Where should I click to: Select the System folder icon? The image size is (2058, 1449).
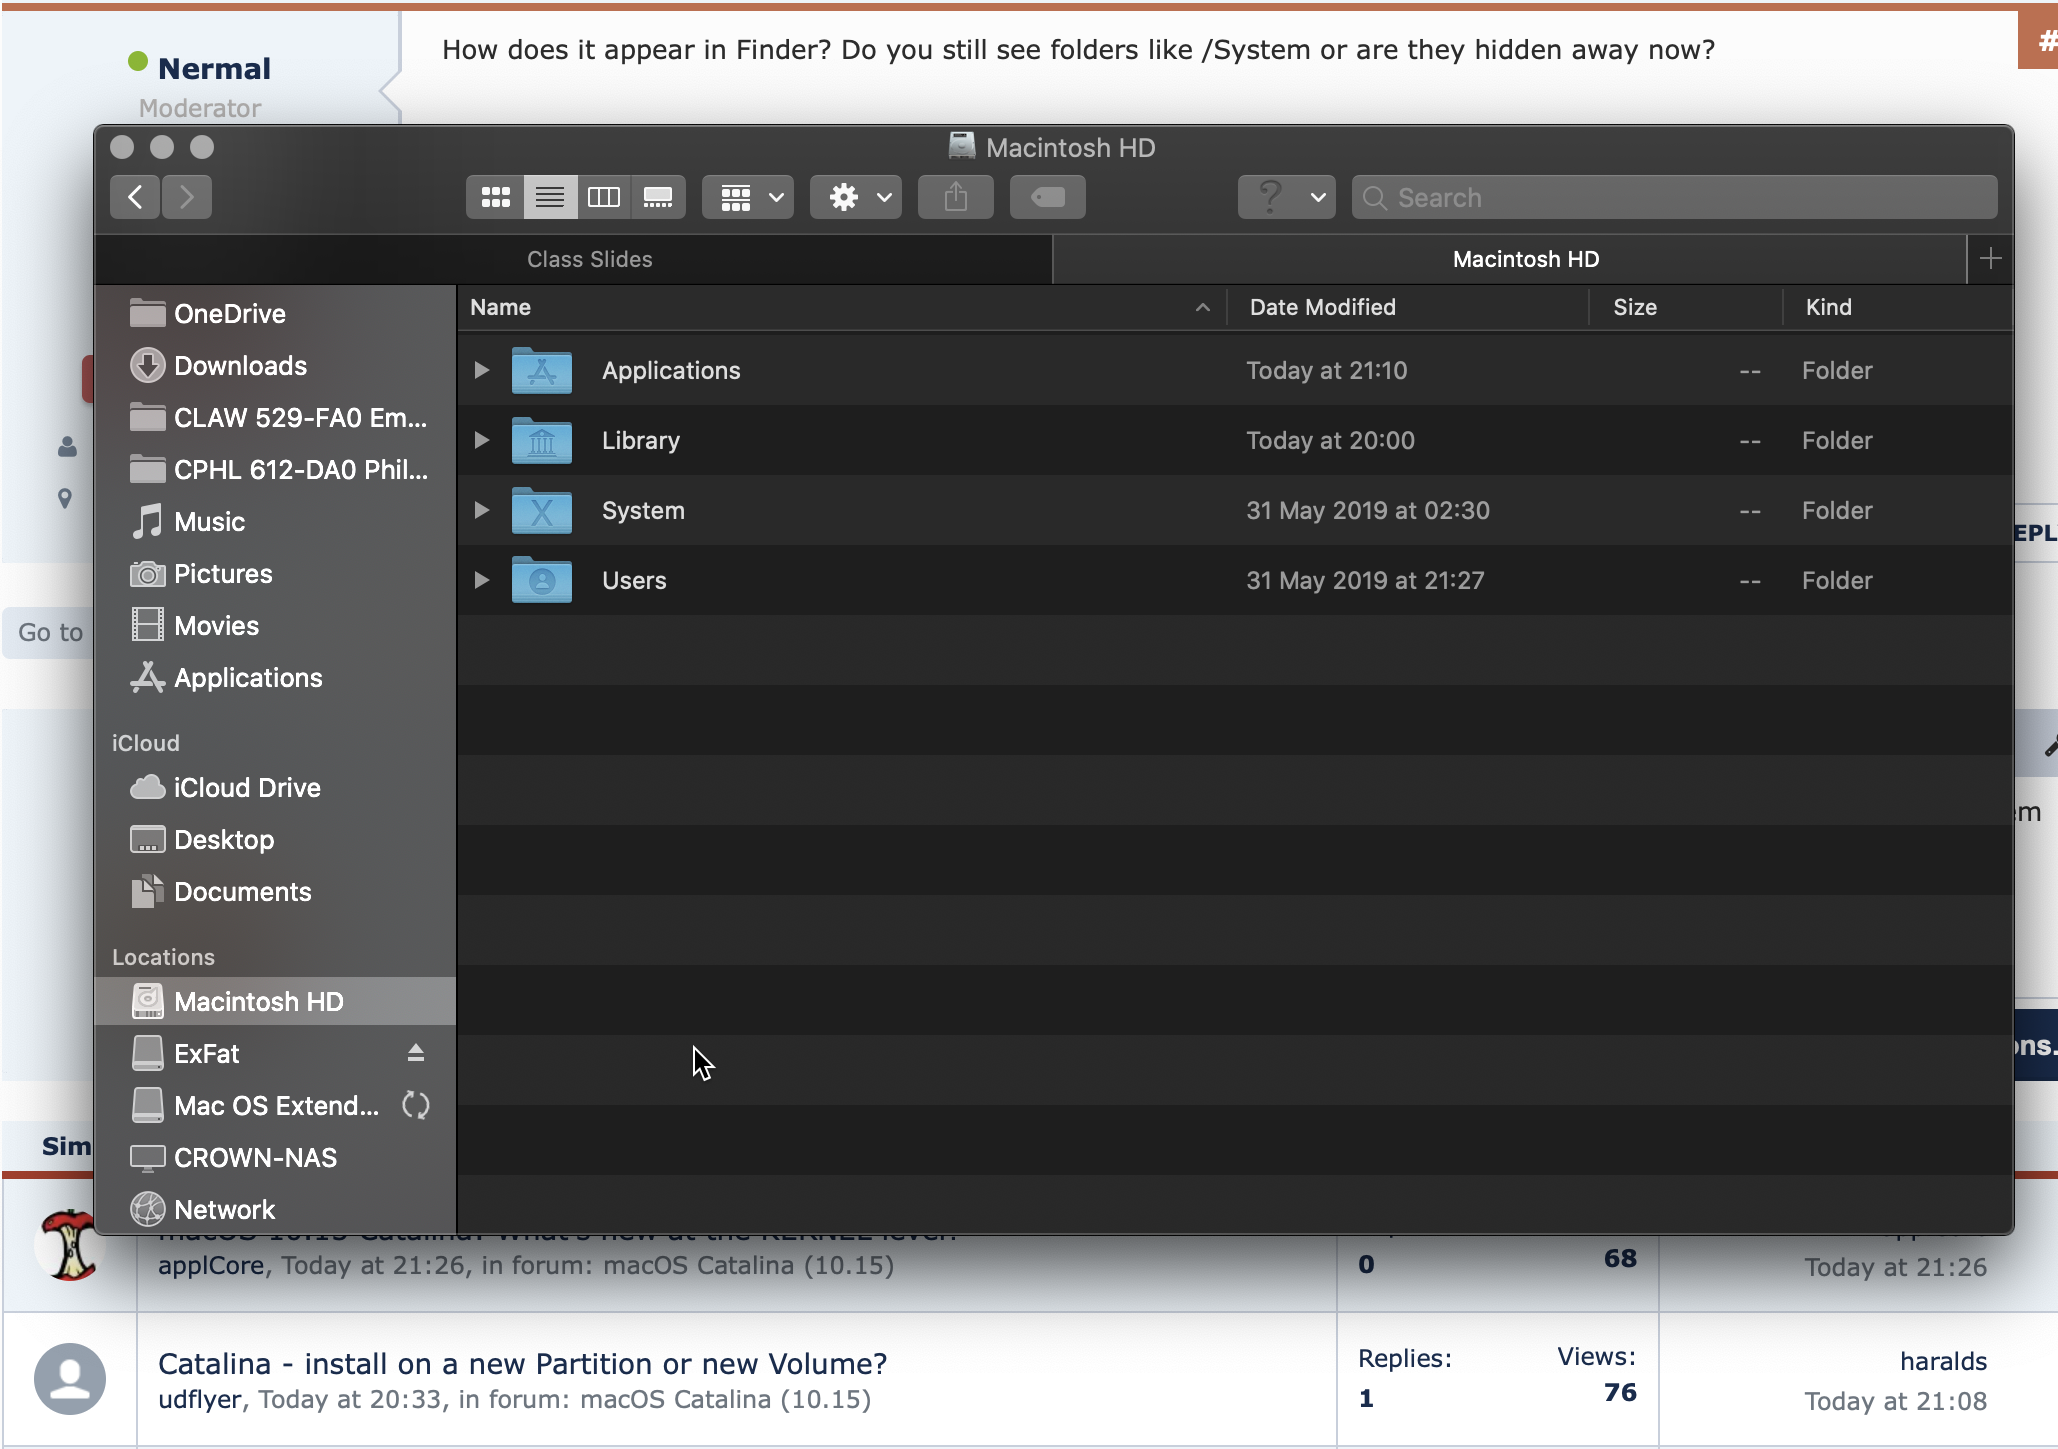[x=541, y=510]
